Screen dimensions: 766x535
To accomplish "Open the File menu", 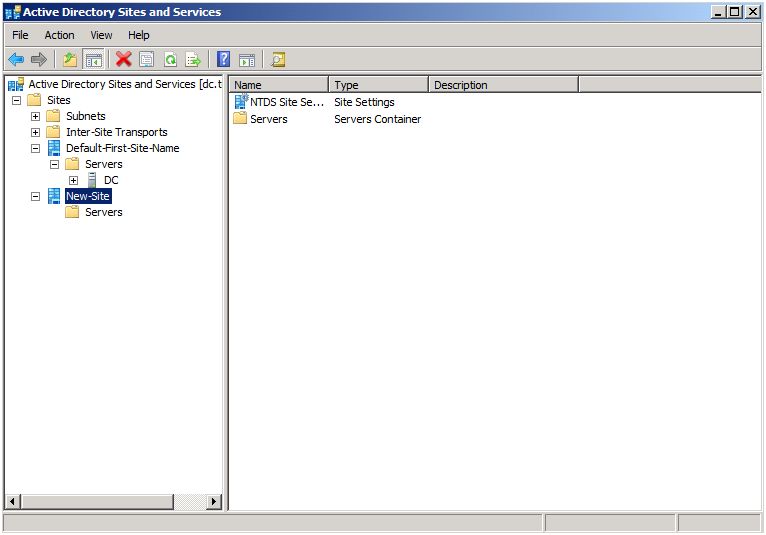I will point(20,35).
